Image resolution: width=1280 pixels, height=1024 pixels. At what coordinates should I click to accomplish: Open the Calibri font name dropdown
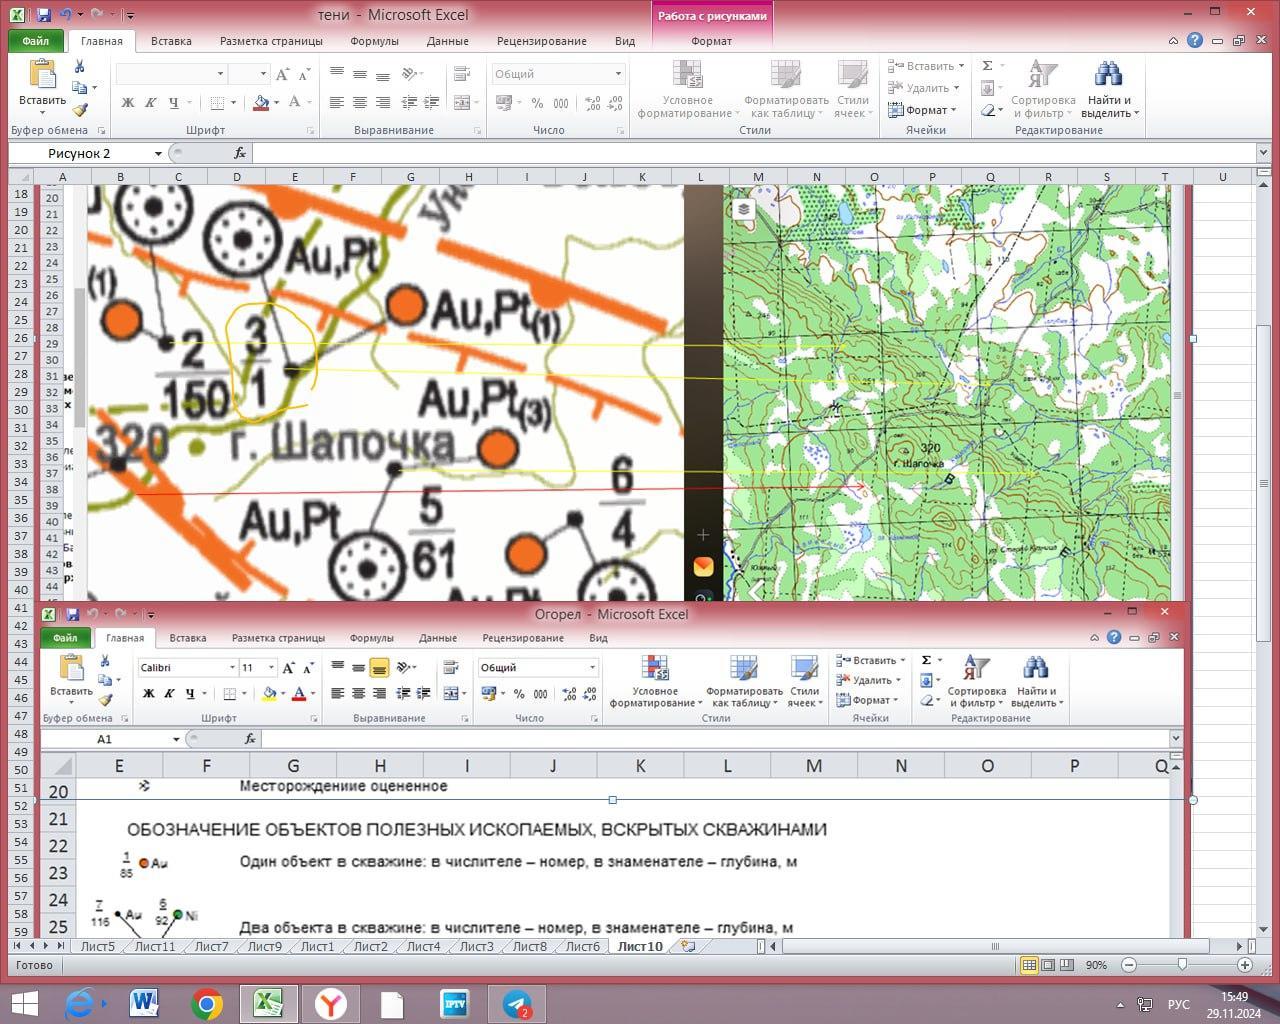click(232, 668)
